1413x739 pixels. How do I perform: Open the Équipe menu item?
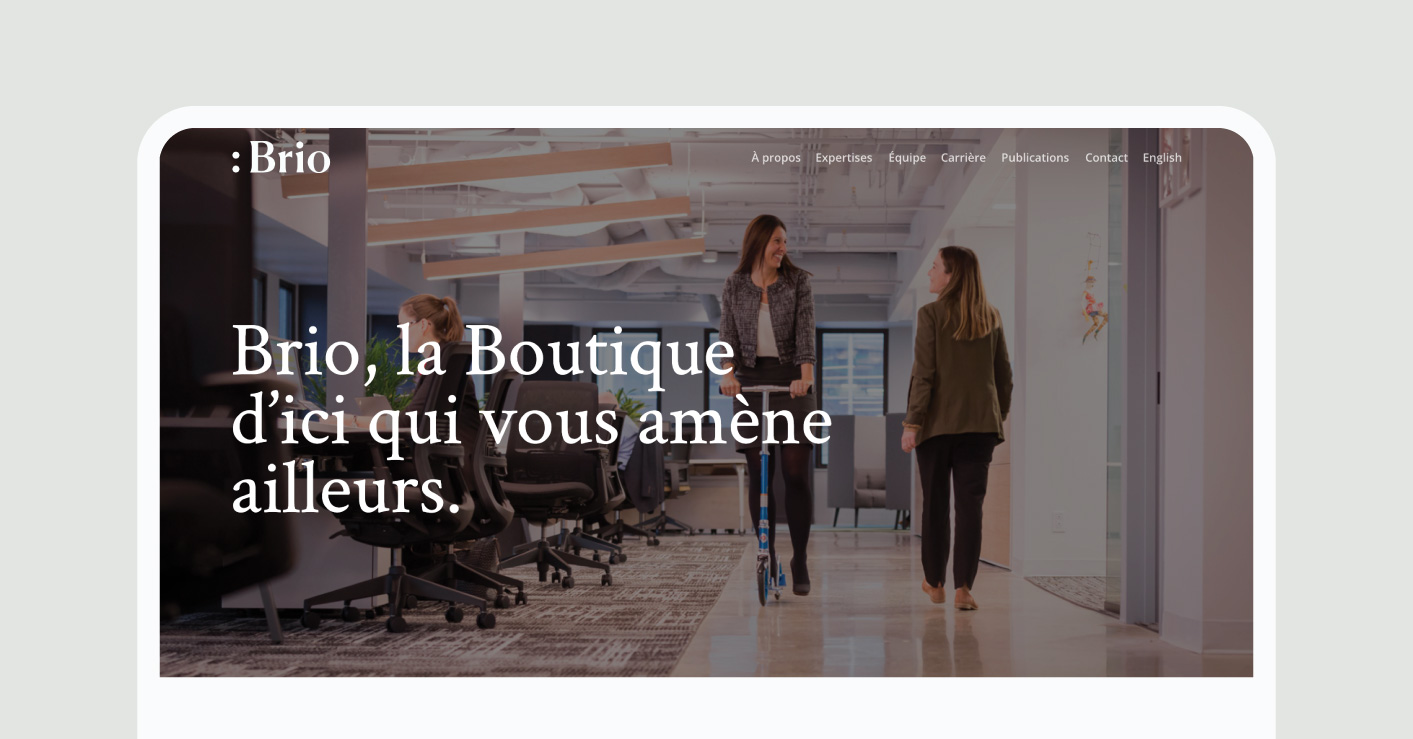click(907, 158)
